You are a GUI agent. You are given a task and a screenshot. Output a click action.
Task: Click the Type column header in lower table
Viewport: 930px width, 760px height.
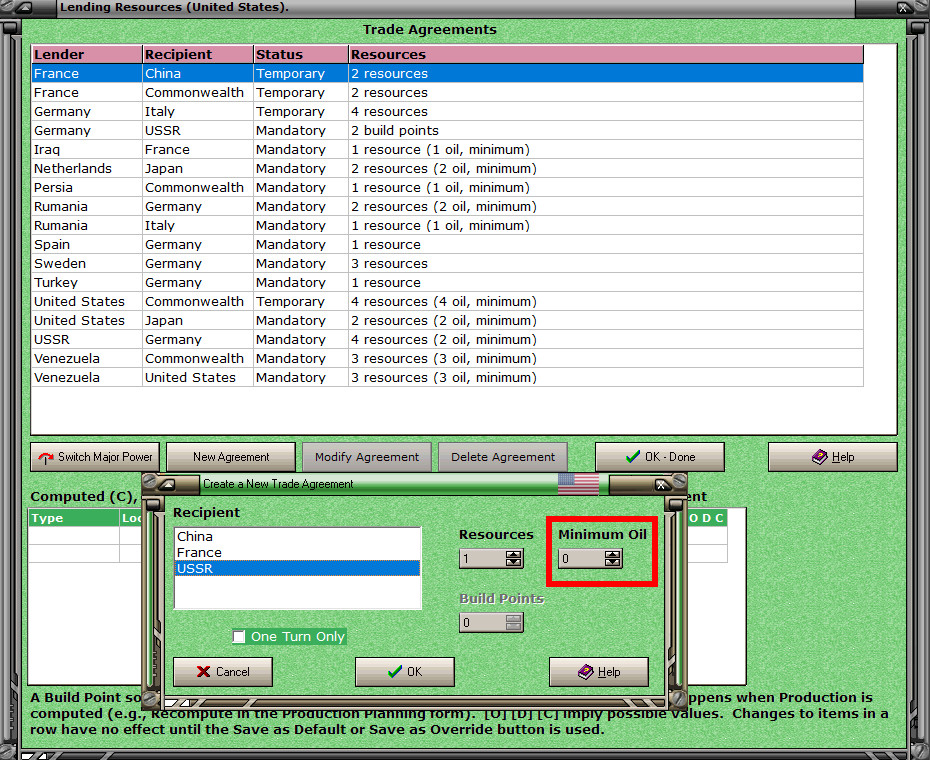point(74,518)
